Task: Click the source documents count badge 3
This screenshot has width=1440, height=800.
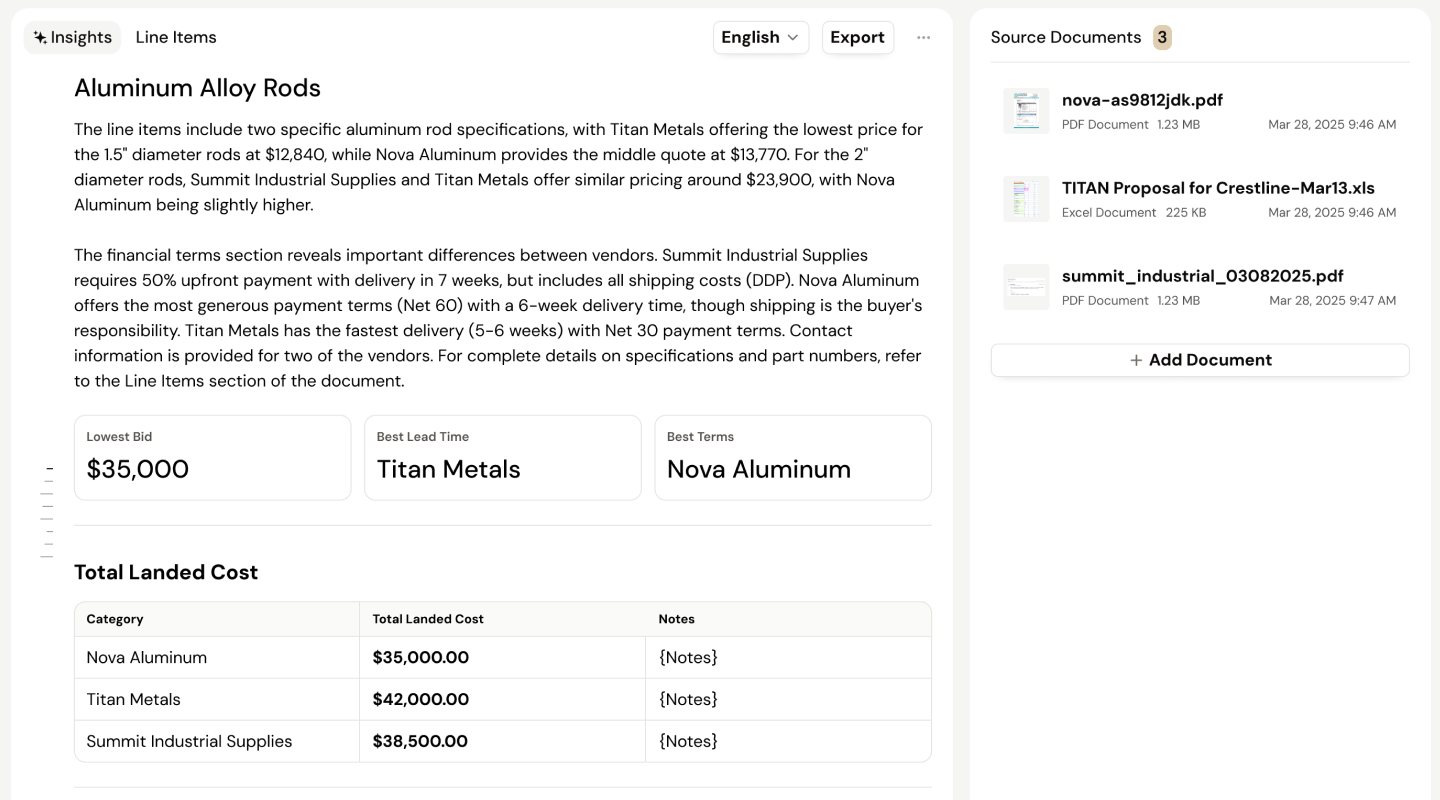Action: pyautogui.click(x=1162, y=37)
